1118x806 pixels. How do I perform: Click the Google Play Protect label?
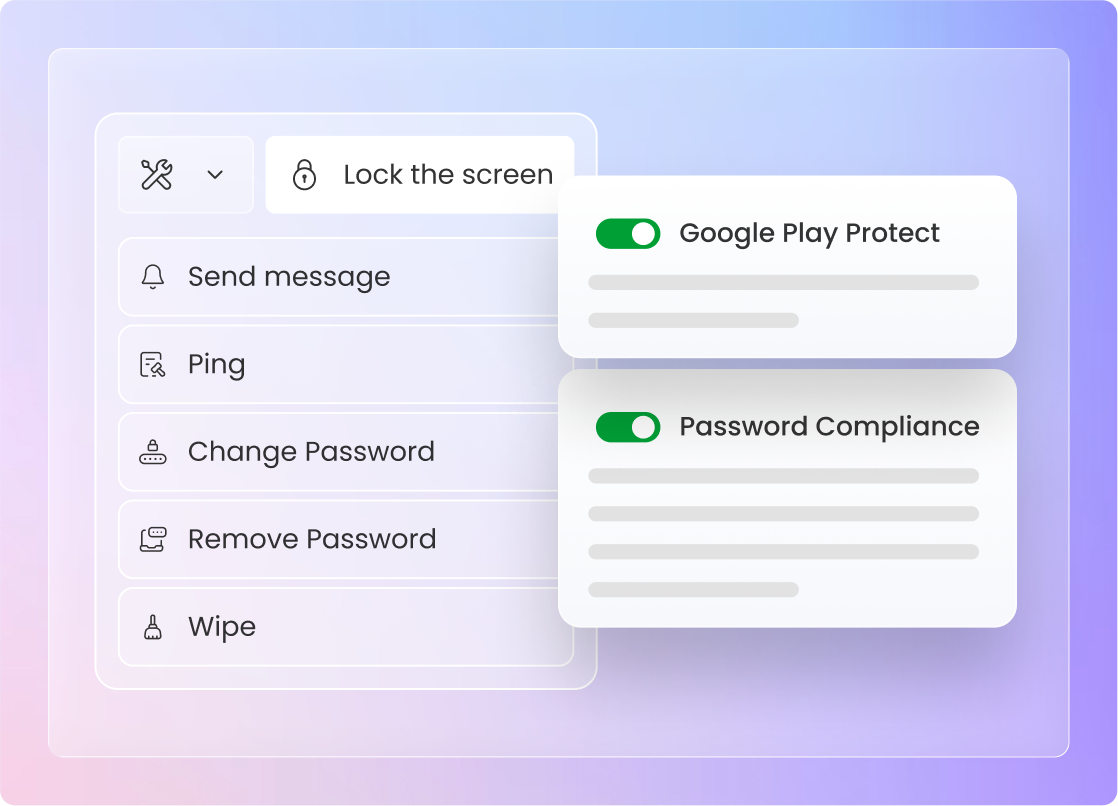[x=809, y=234]
